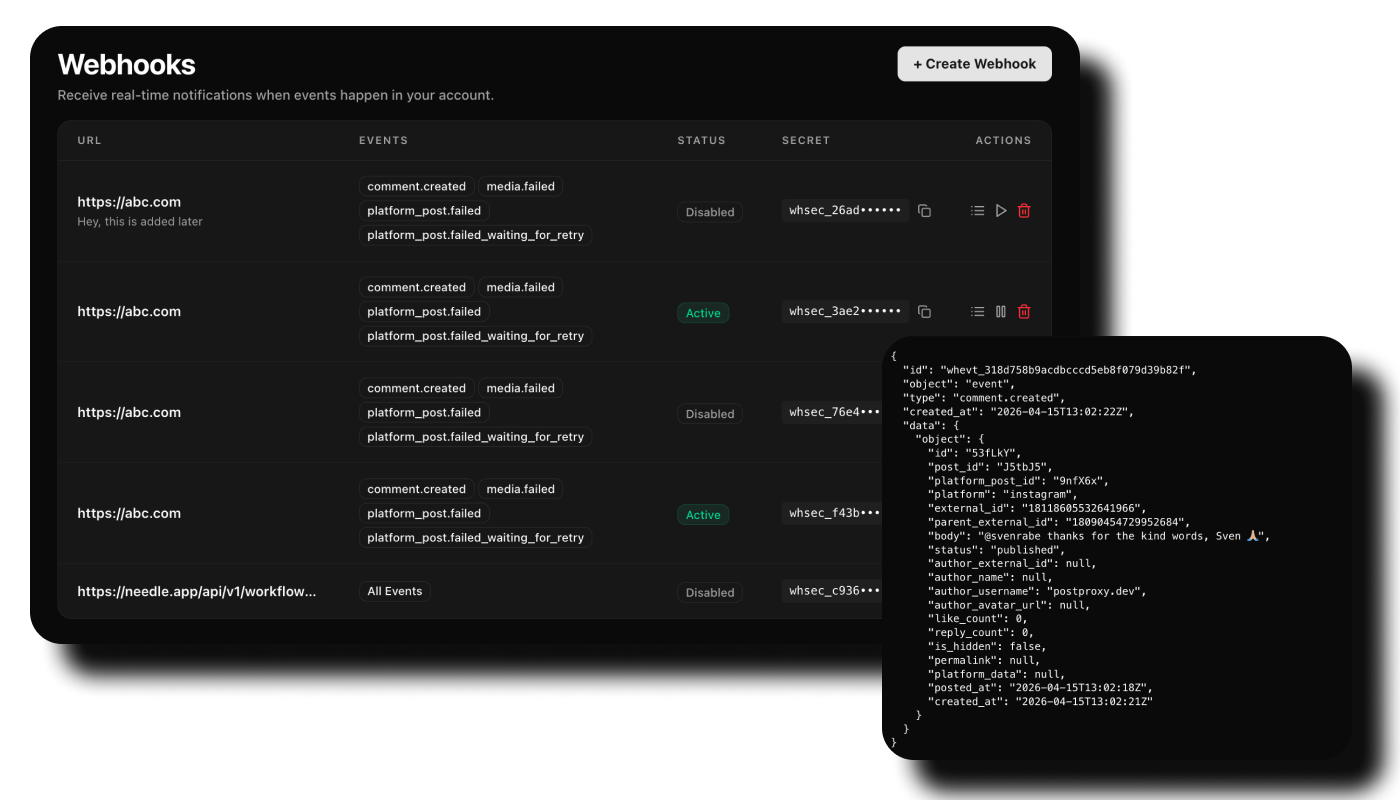Click comment.created tag in the whsec_76e4 row
This screenshot has width=1400, height=800.
[x=416, y=388]
